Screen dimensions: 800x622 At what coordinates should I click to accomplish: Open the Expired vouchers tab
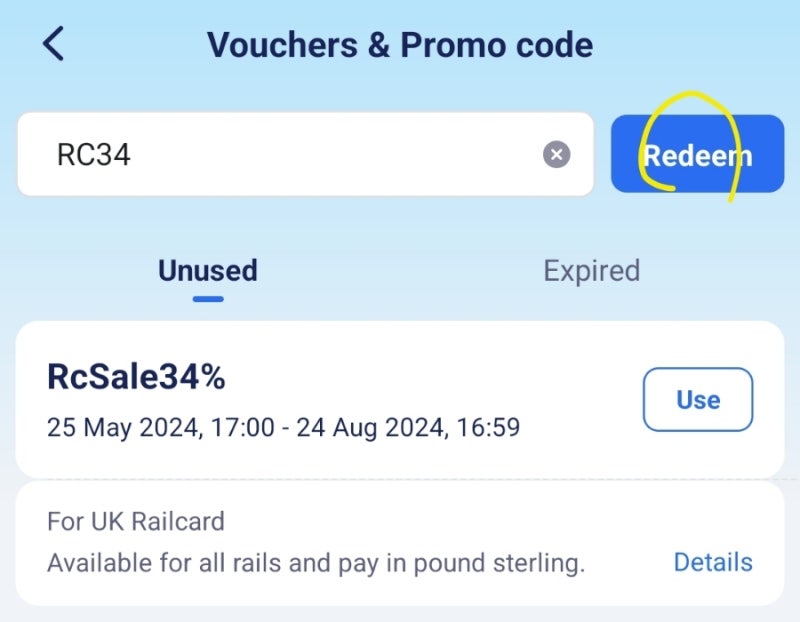click(x=591, y=270)
